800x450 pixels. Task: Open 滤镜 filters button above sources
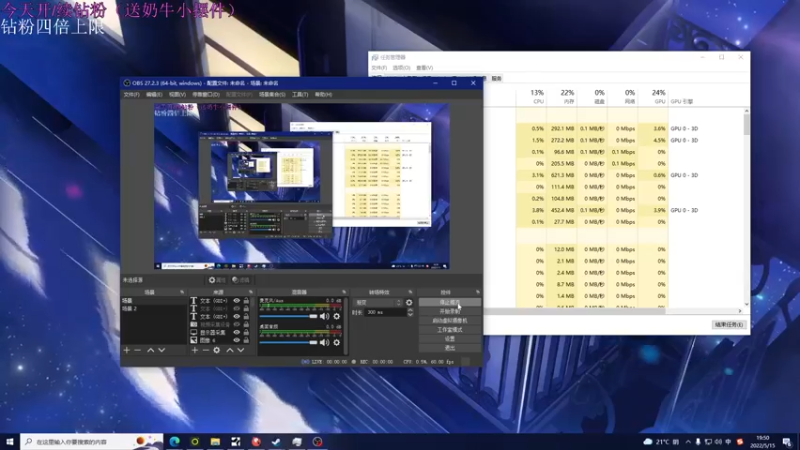(241, 280)
